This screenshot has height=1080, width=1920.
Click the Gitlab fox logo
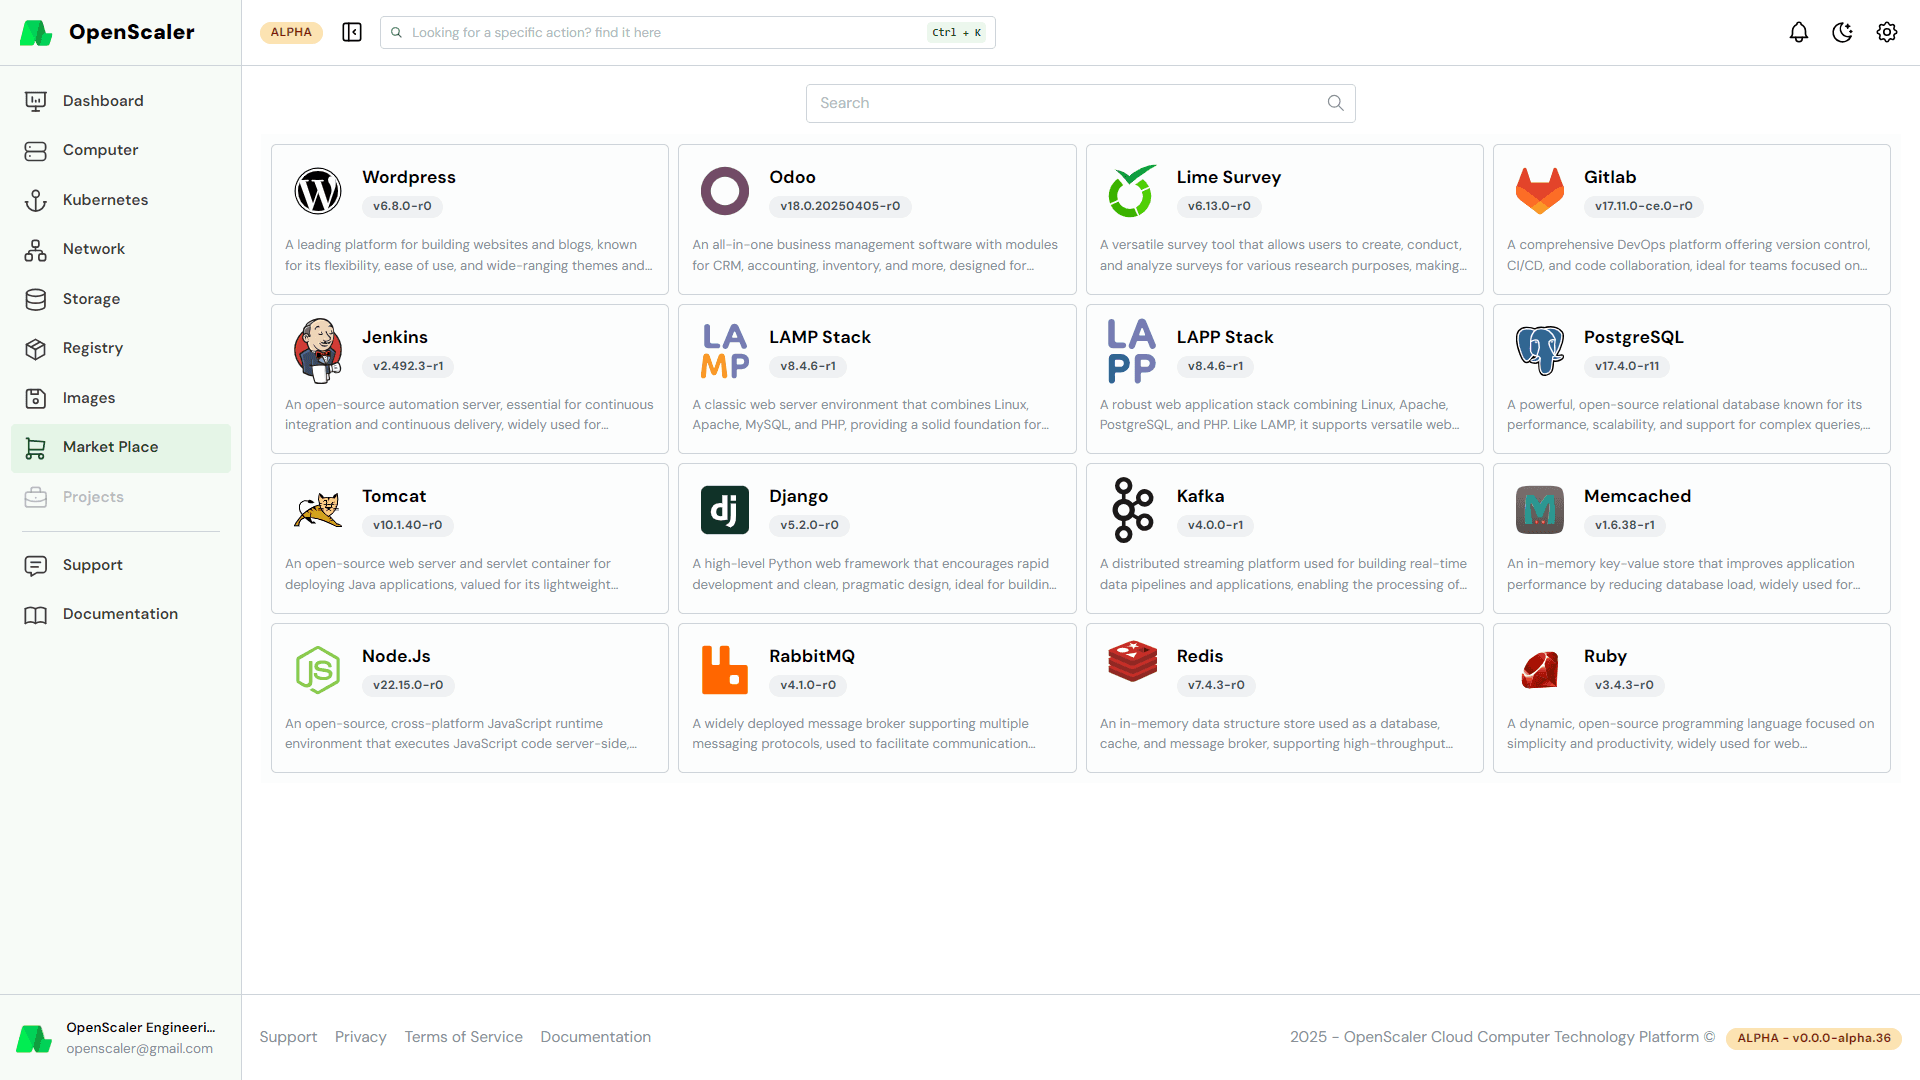pos(1540,191)
